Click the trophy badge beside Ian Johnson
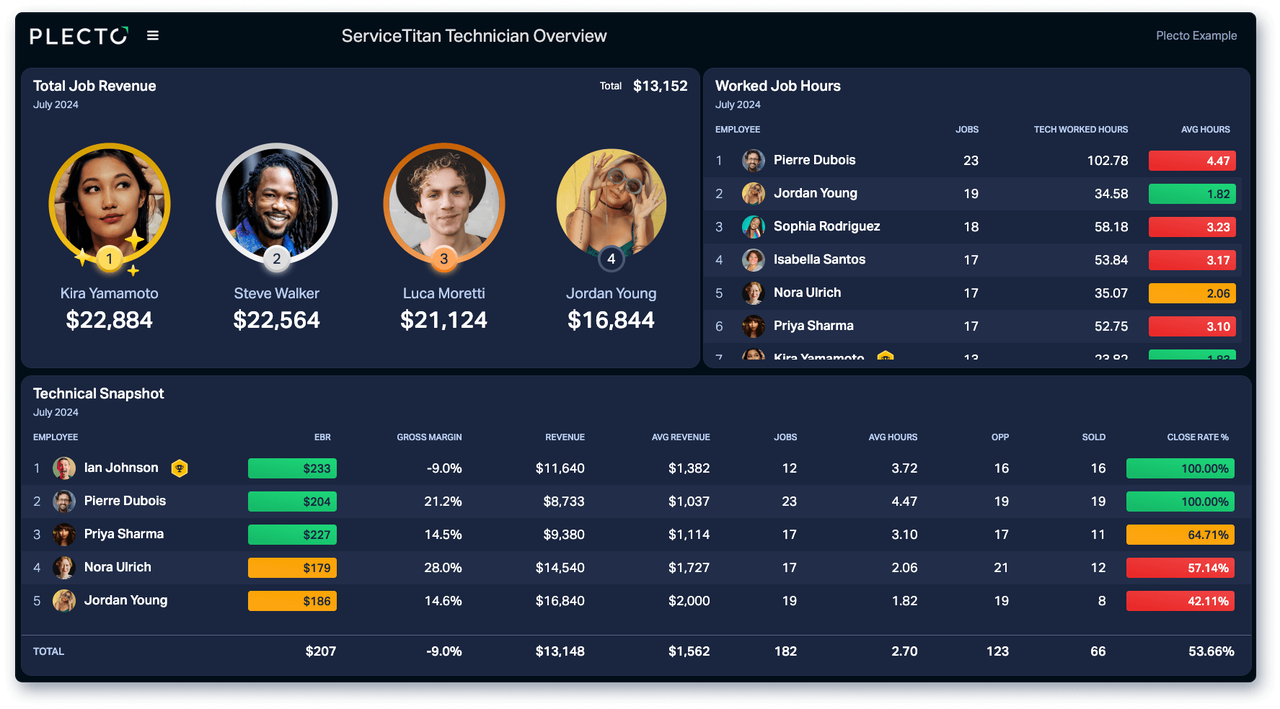This screenshot has height=709, width=1280. pos(179,468)
